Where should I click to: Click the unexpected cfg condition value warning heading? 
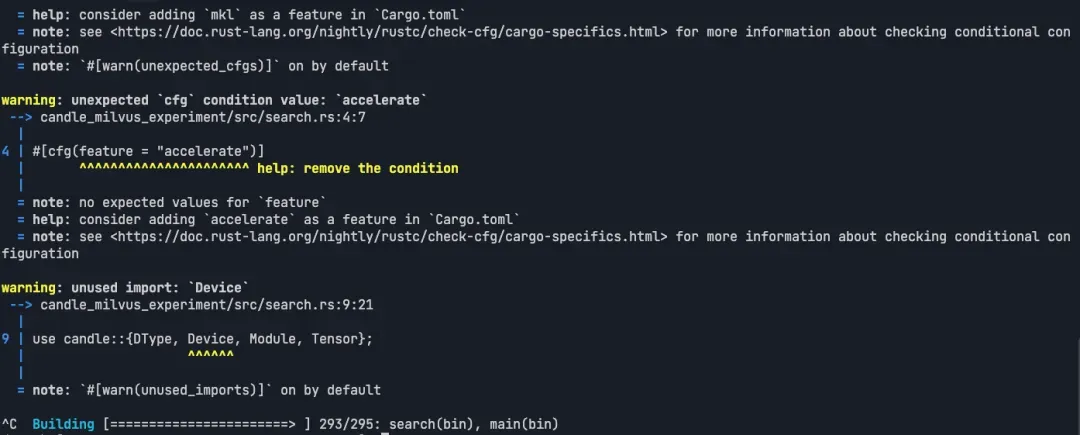coord(214,100)
